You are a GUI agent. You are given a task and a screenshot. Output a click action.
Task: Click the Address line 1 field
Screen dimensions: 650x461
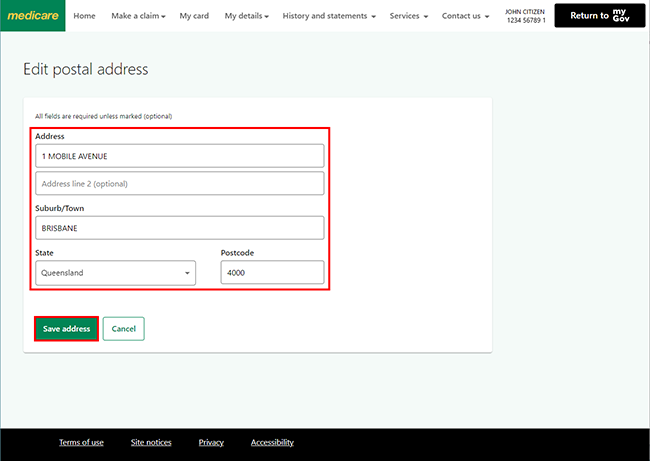click(179, 156)
